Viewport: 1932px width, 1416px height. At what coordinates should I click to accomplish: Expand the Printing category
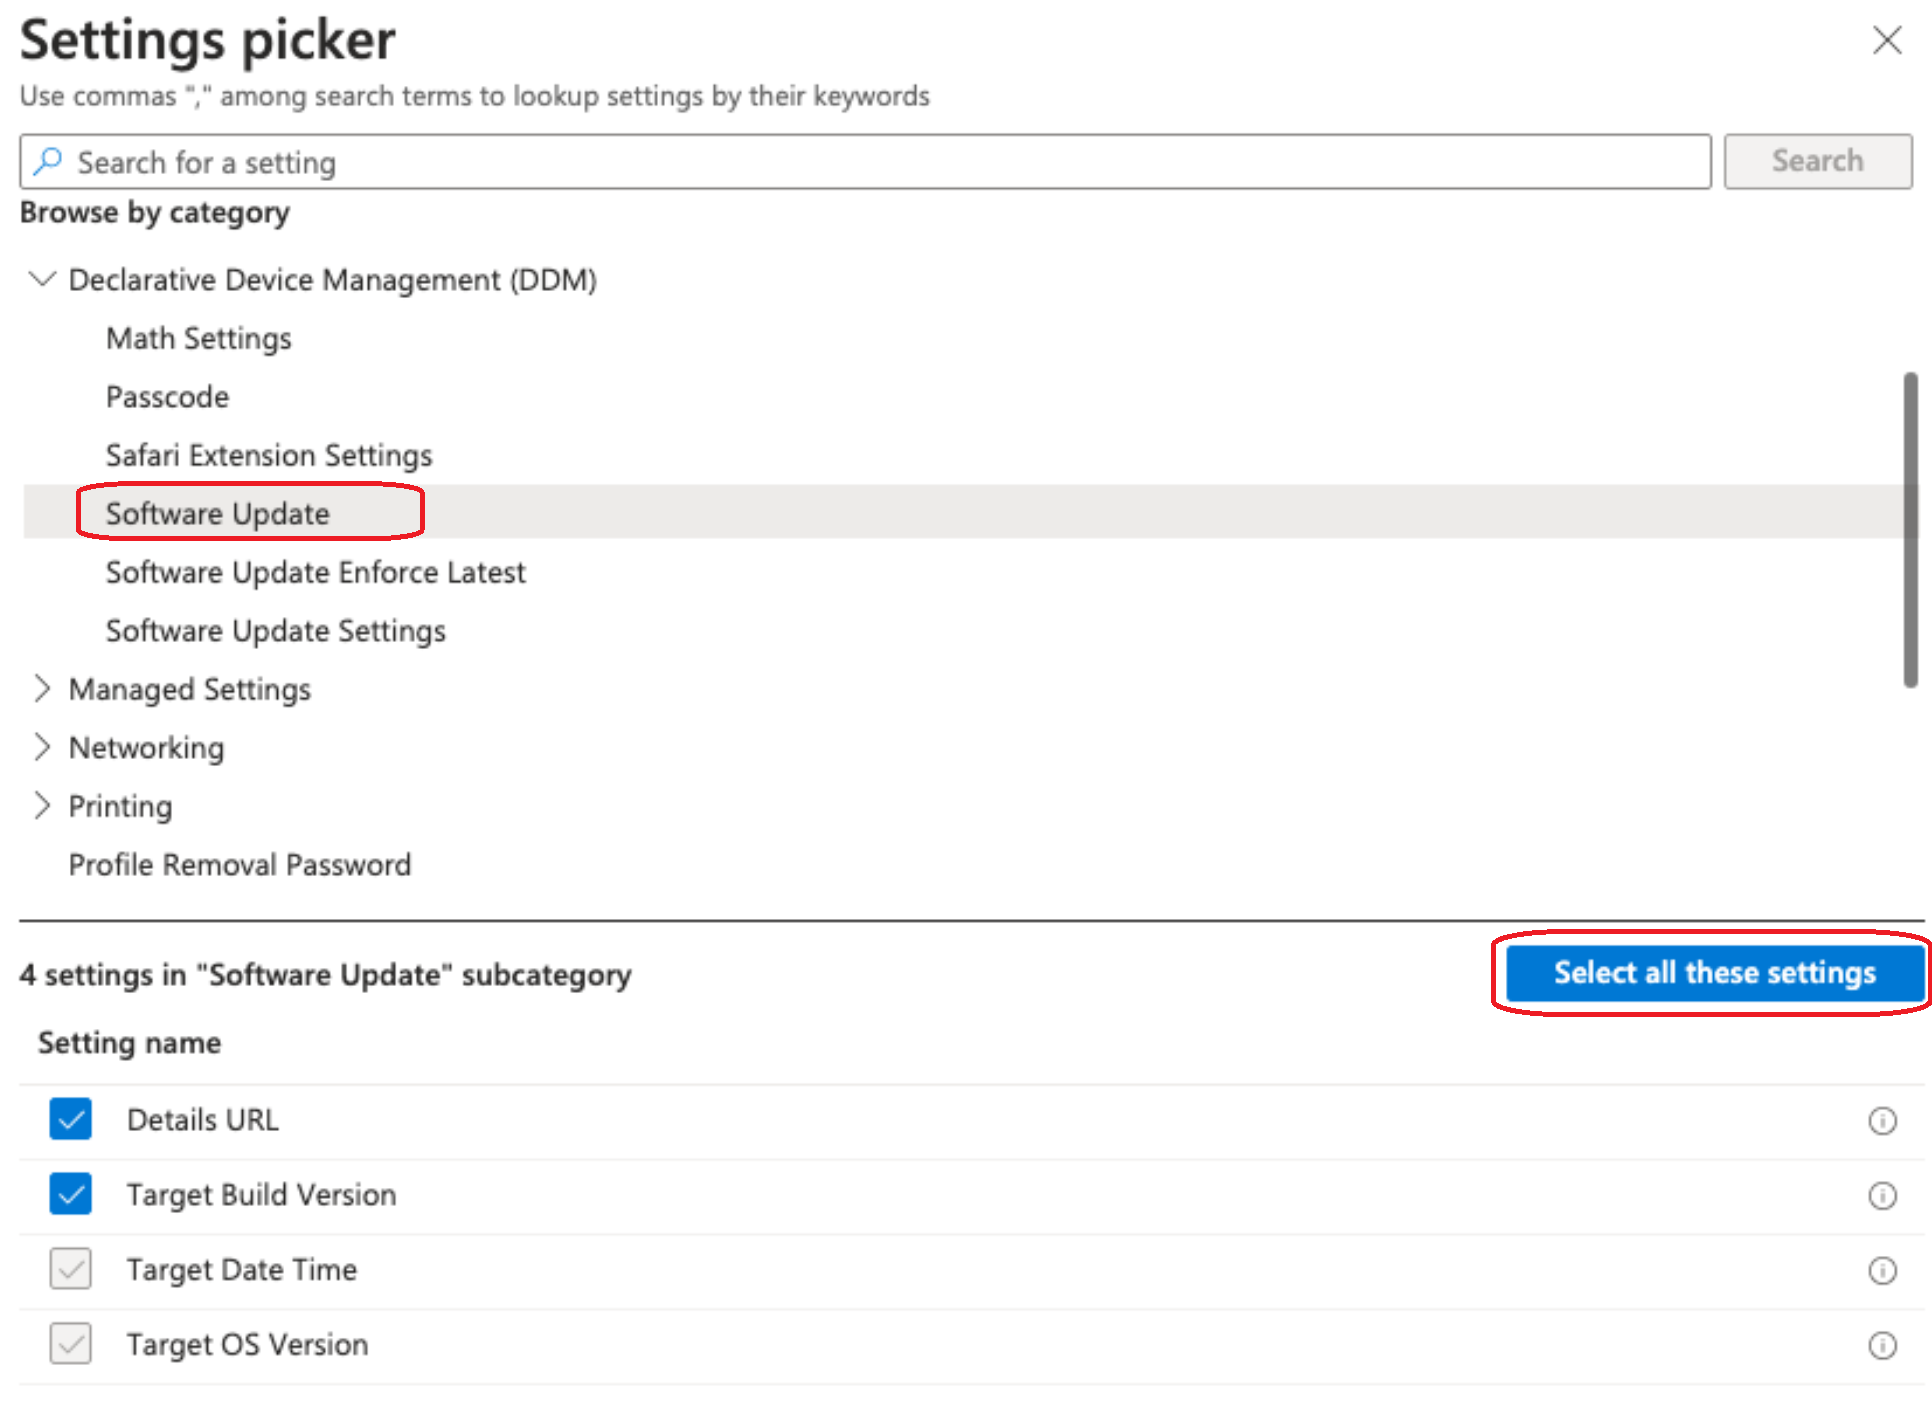(x=41, y=806)
